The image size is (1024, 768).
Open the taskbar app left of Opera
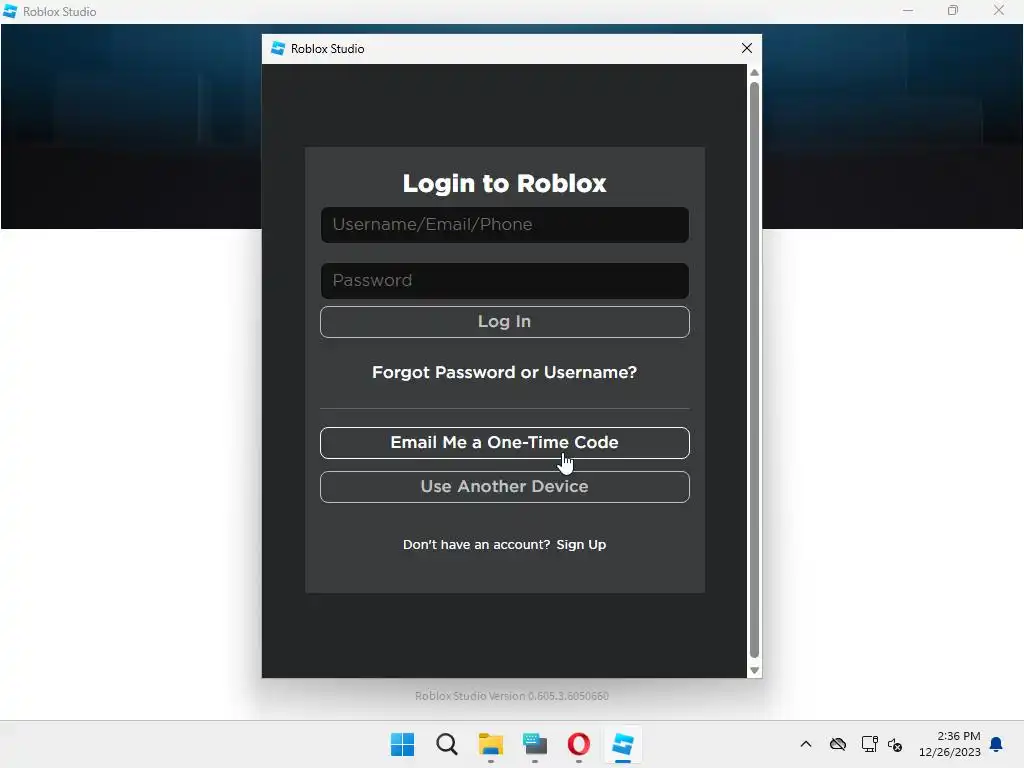click(535, 744)
